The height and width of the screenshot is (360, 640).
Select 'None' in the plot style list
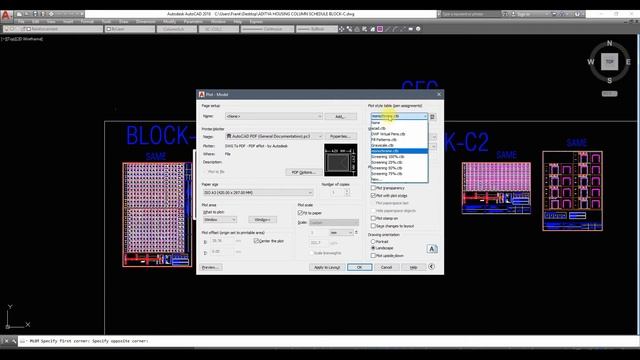pyautogui.click(x=399, y=122)
